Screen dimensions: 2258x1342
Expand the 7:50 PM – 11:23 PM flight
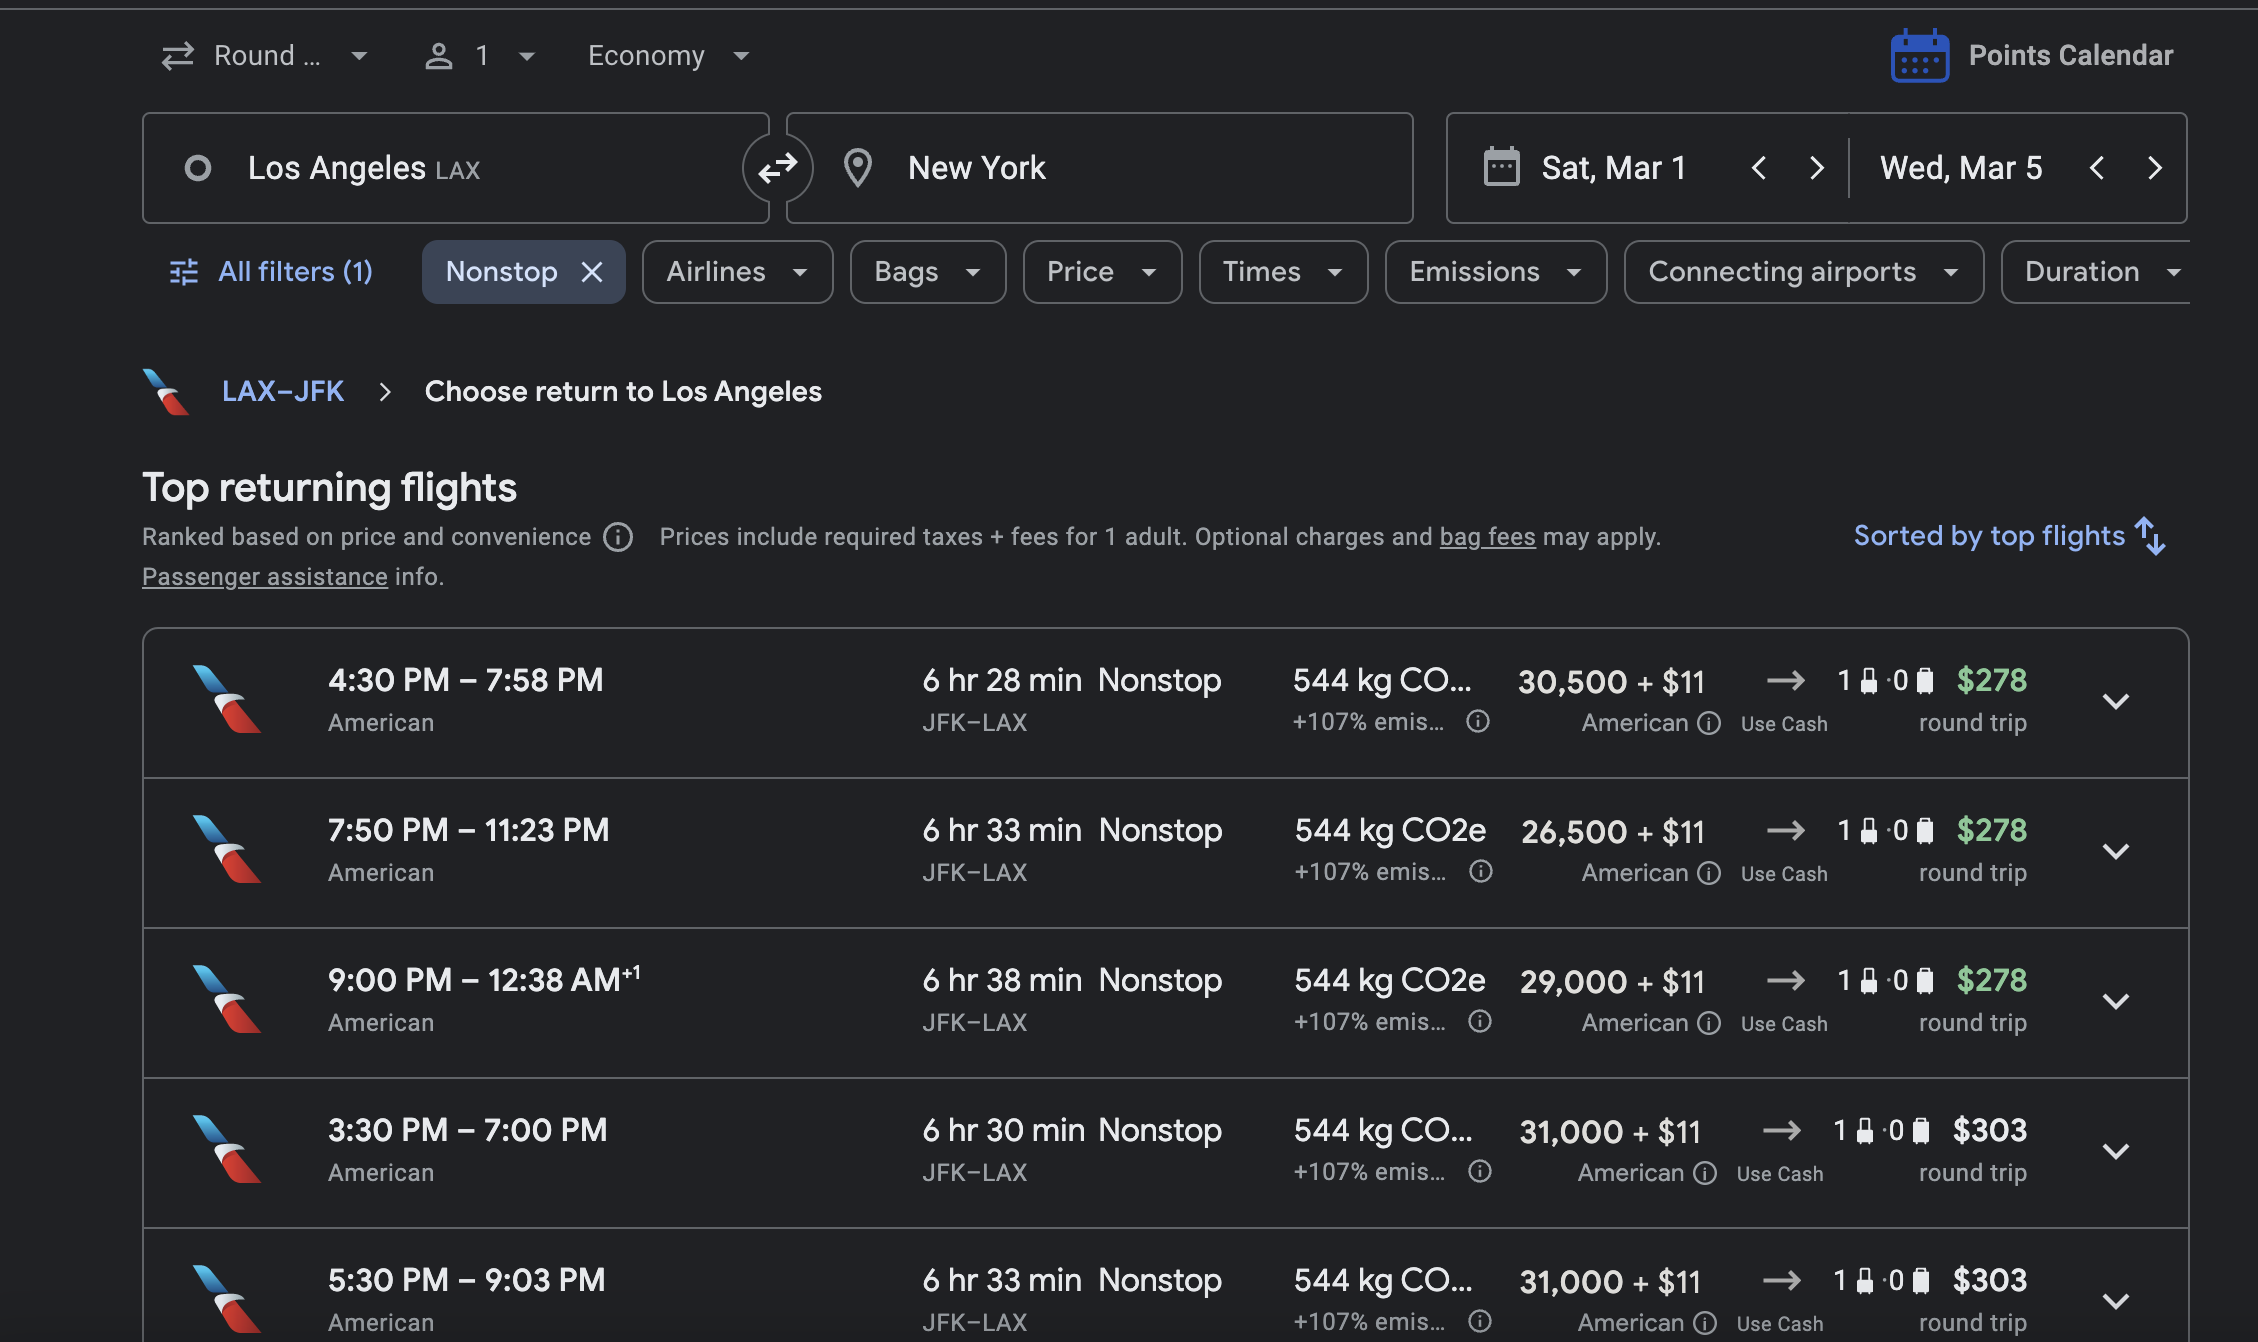pyautogui.click(x=2116, y=852)
